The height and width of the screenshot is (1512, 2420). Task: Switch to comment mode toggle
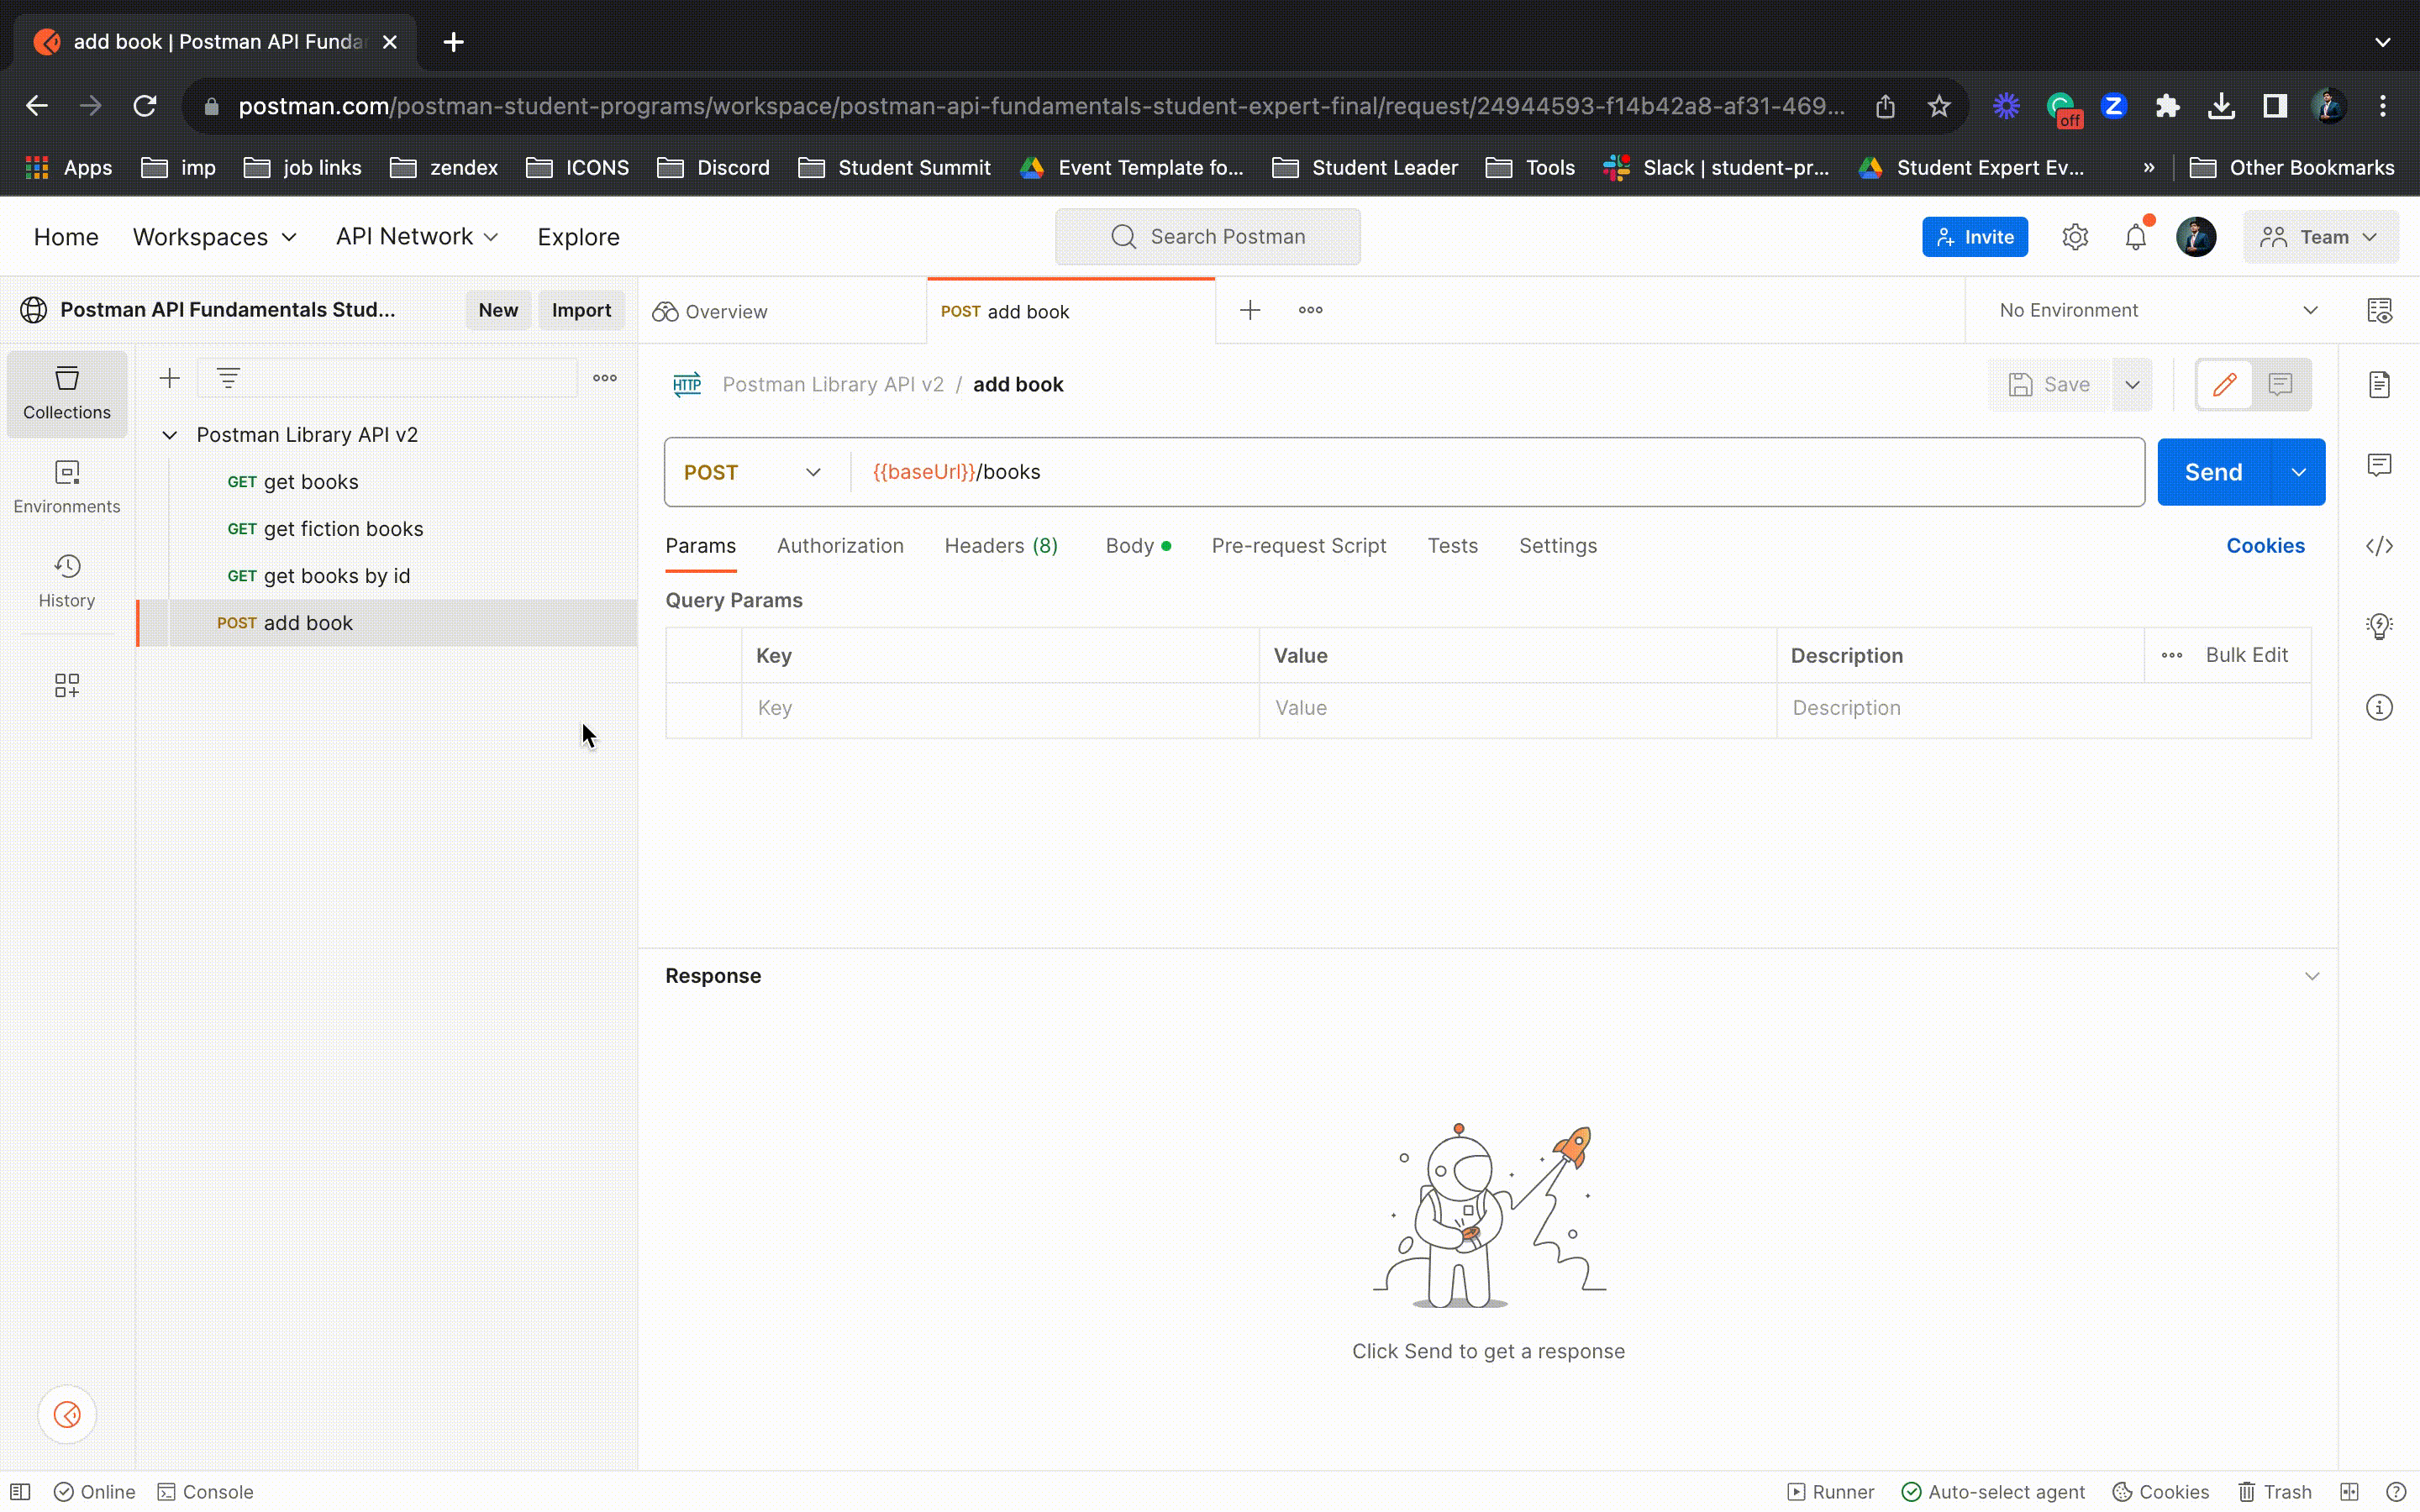tap(2280, 385)
